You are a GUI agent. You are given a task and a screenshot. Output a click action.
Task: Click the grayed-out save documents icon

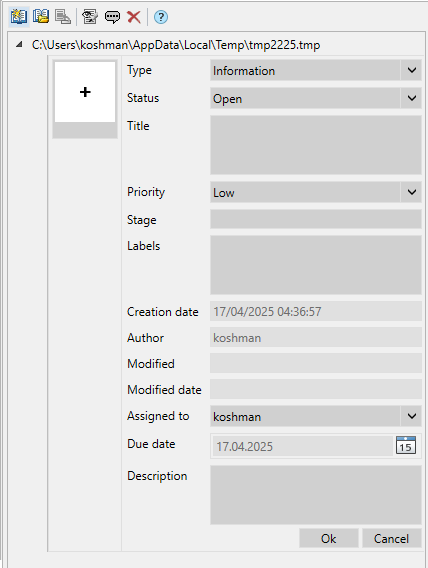[63, 17]
